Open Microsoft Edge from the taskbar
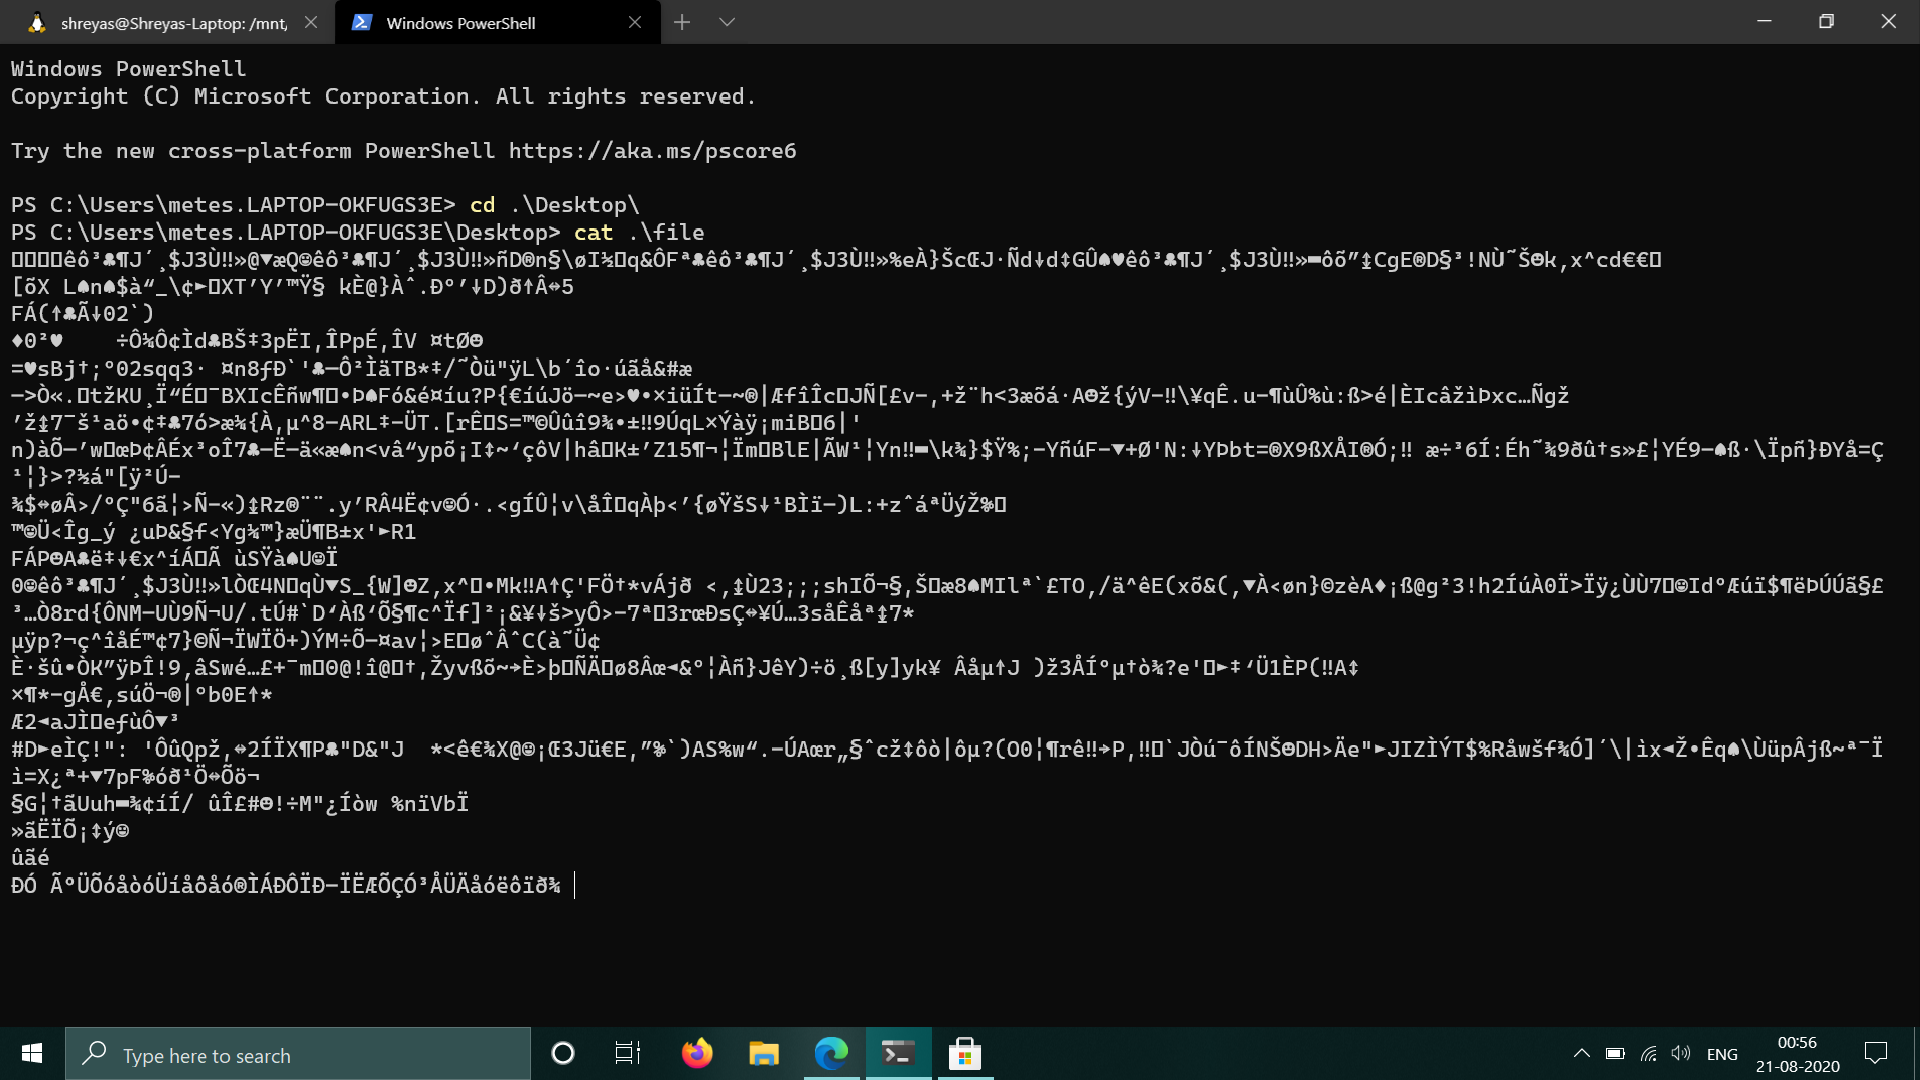The width and height of the screenshot is (1920, 1080). click(831, 1053)
